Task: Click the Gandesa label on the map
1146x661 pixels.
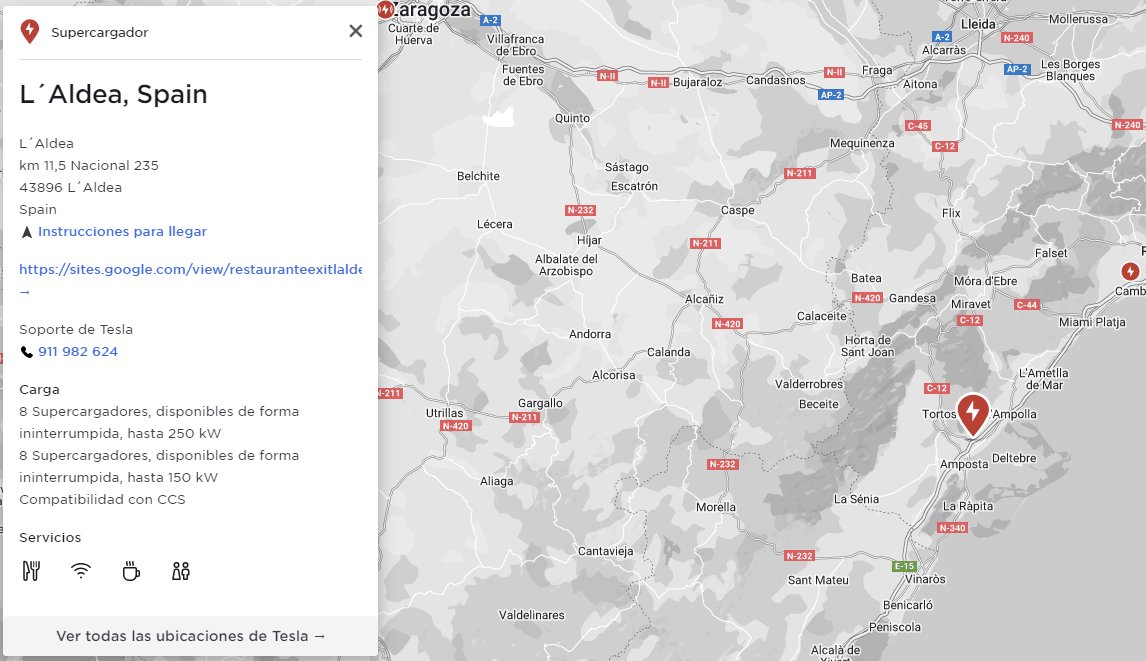Action: point(912,298)
